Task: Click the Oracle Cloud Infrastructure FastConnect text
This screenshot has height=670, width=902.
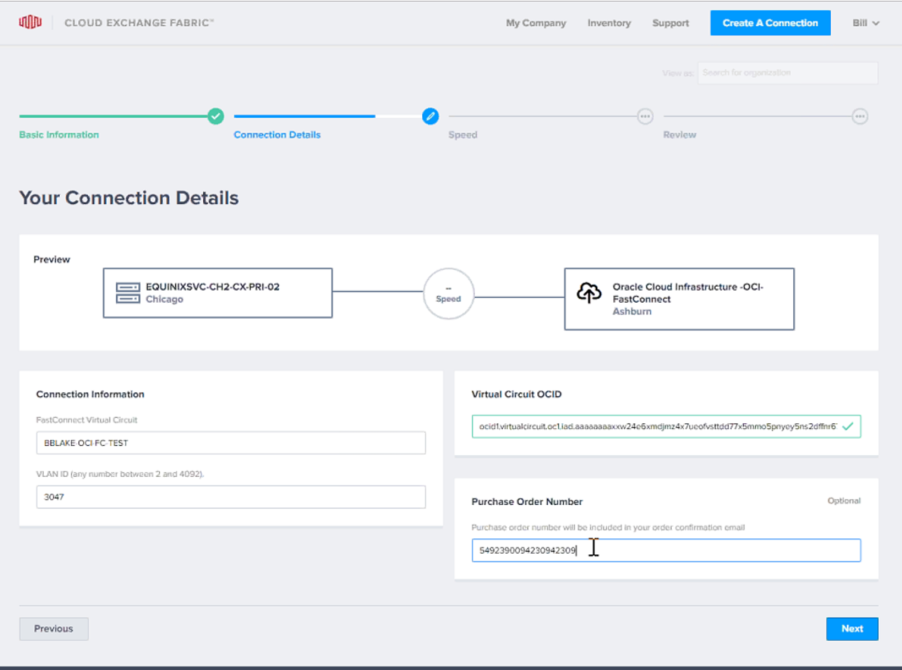Action: tap(687, 293)
